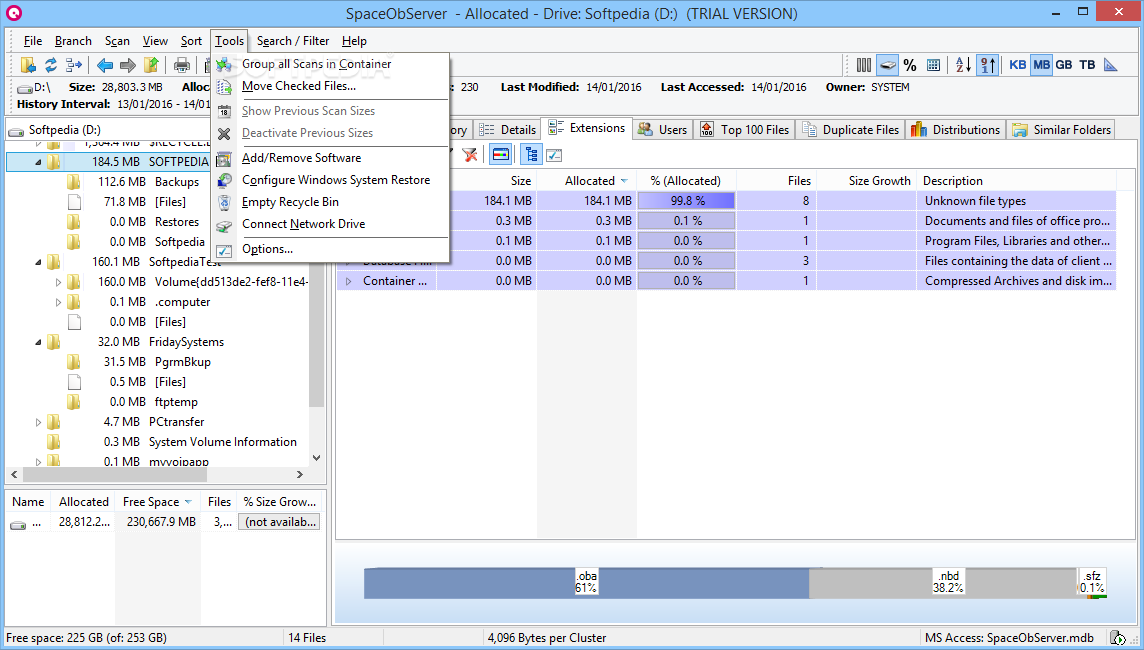The width and height of the screenshot is (1144, 650).
Task: Click the tree vertical scrollbar down arrow
Action: [316, 458]
